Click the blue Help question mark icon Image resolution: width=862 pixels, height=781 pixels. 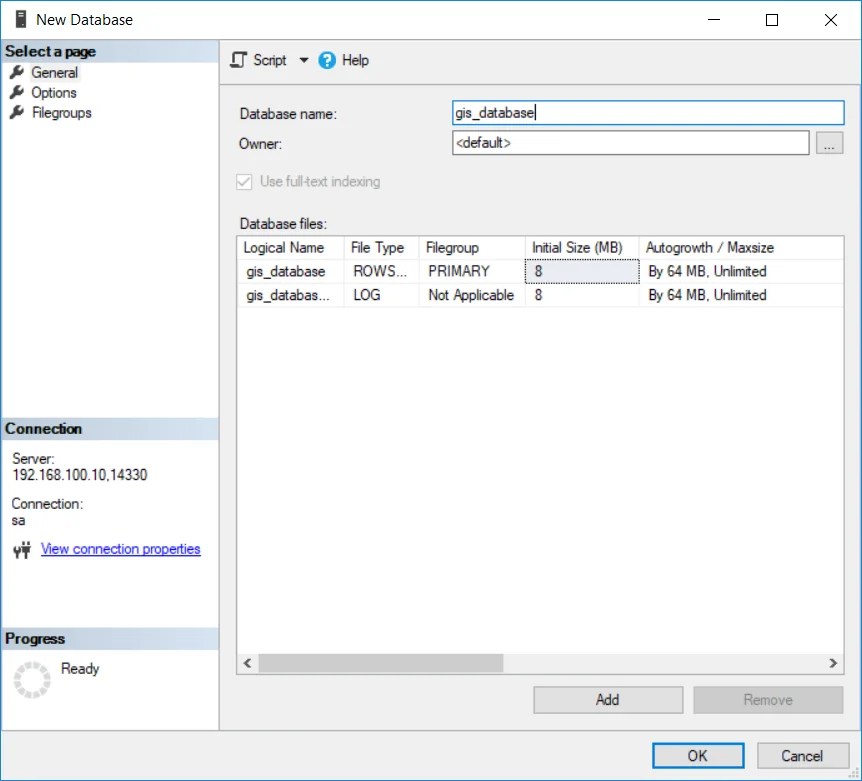pyautogui.click(x=327, y=60)
